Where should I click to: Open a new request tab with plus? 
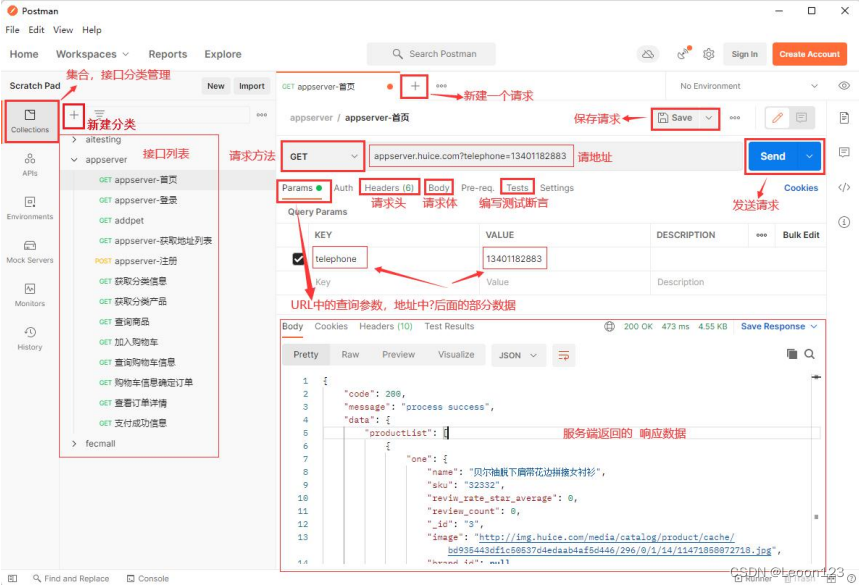point(415,86)
